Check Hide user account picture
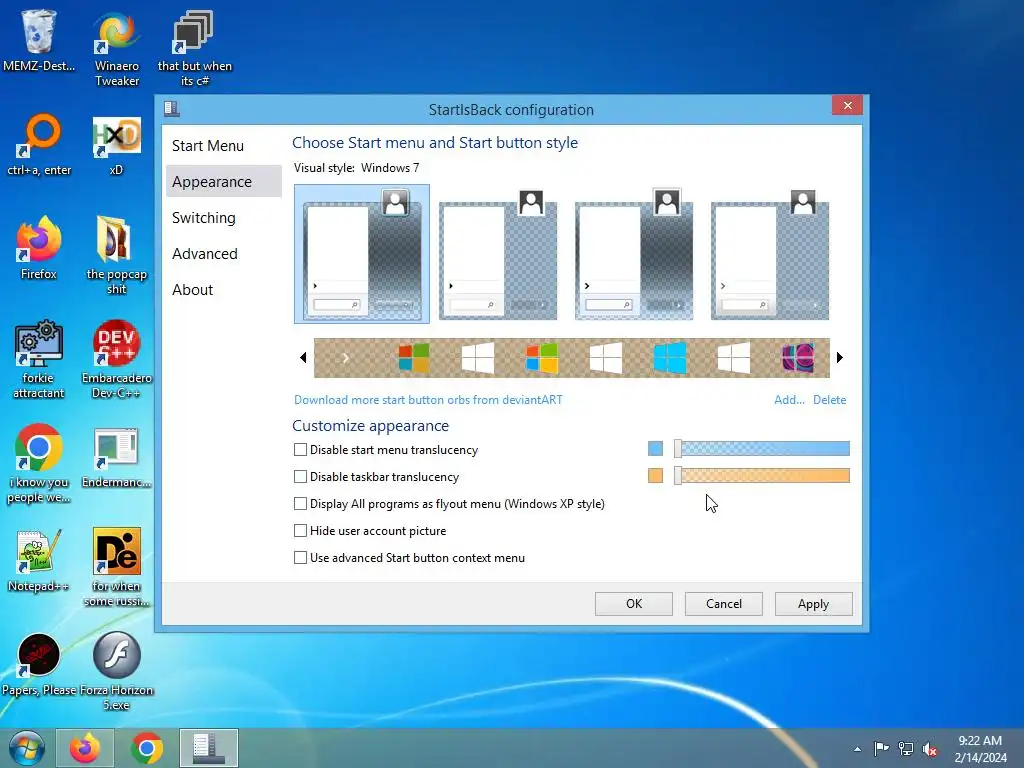Image resolution: width=1024 pixels, height=768 pixels. 300,530
